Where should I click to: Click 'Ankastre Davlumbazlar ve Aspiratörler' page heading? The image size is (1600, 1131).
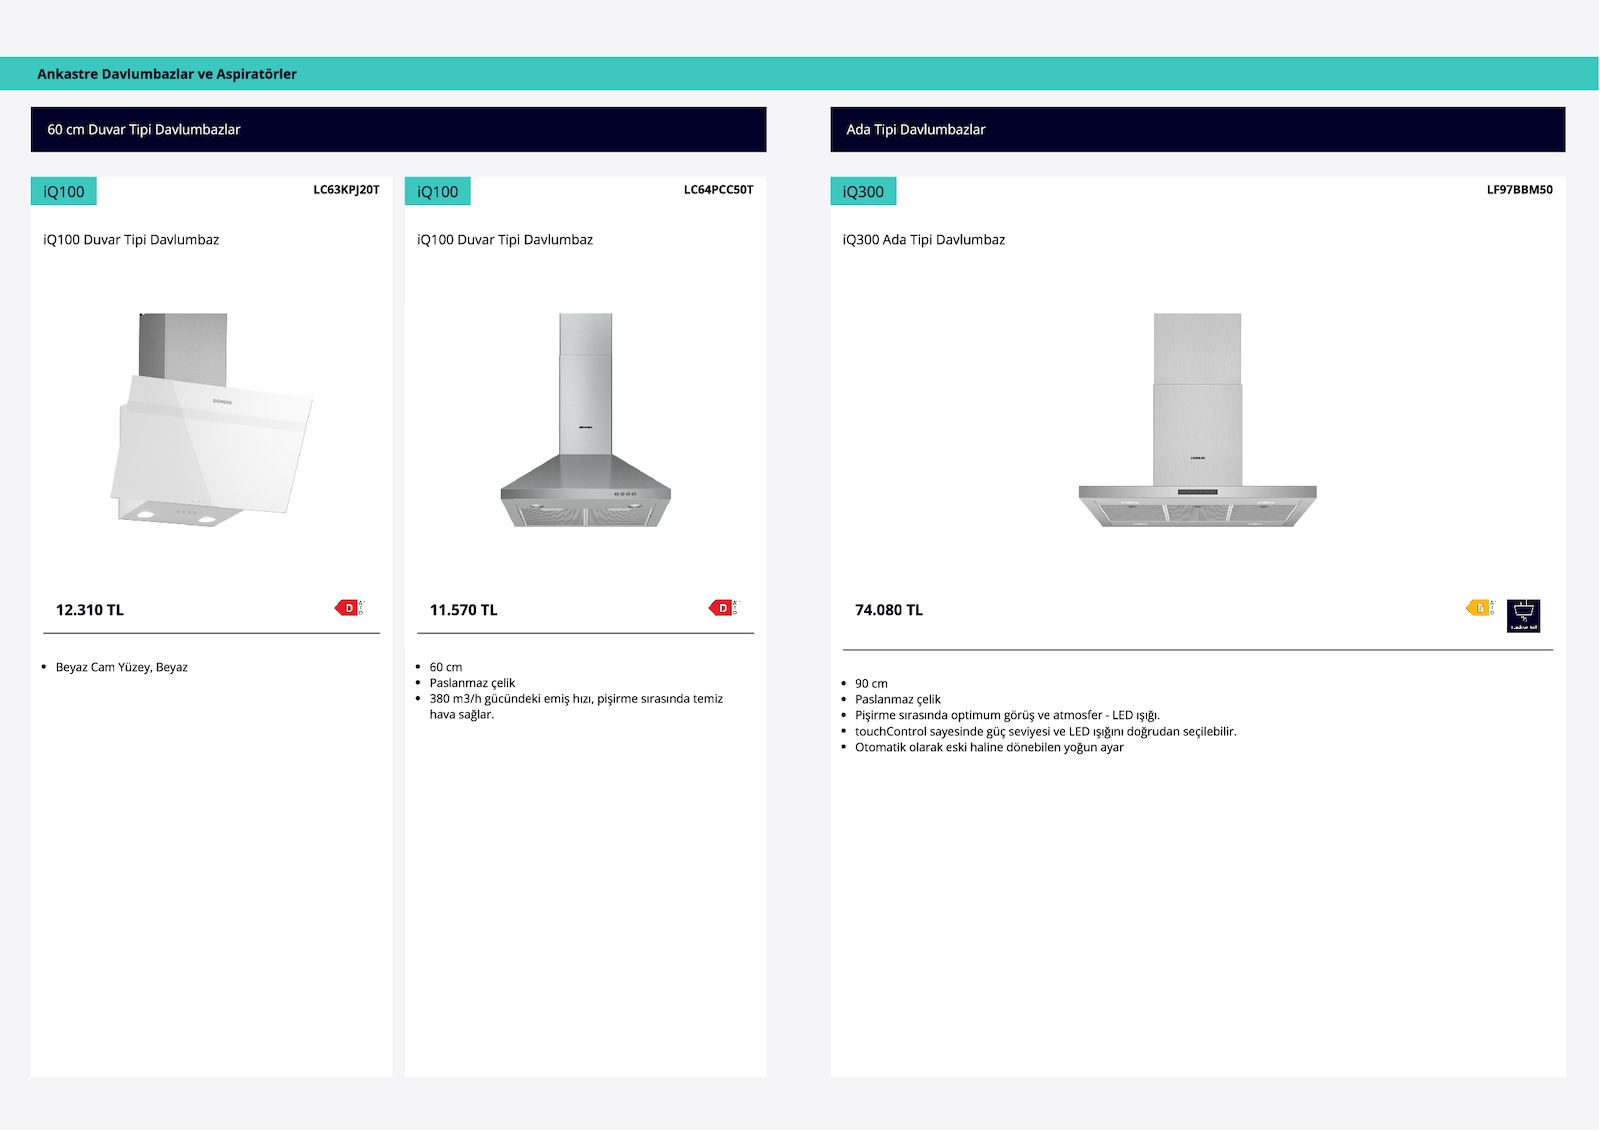pos(167,74)
